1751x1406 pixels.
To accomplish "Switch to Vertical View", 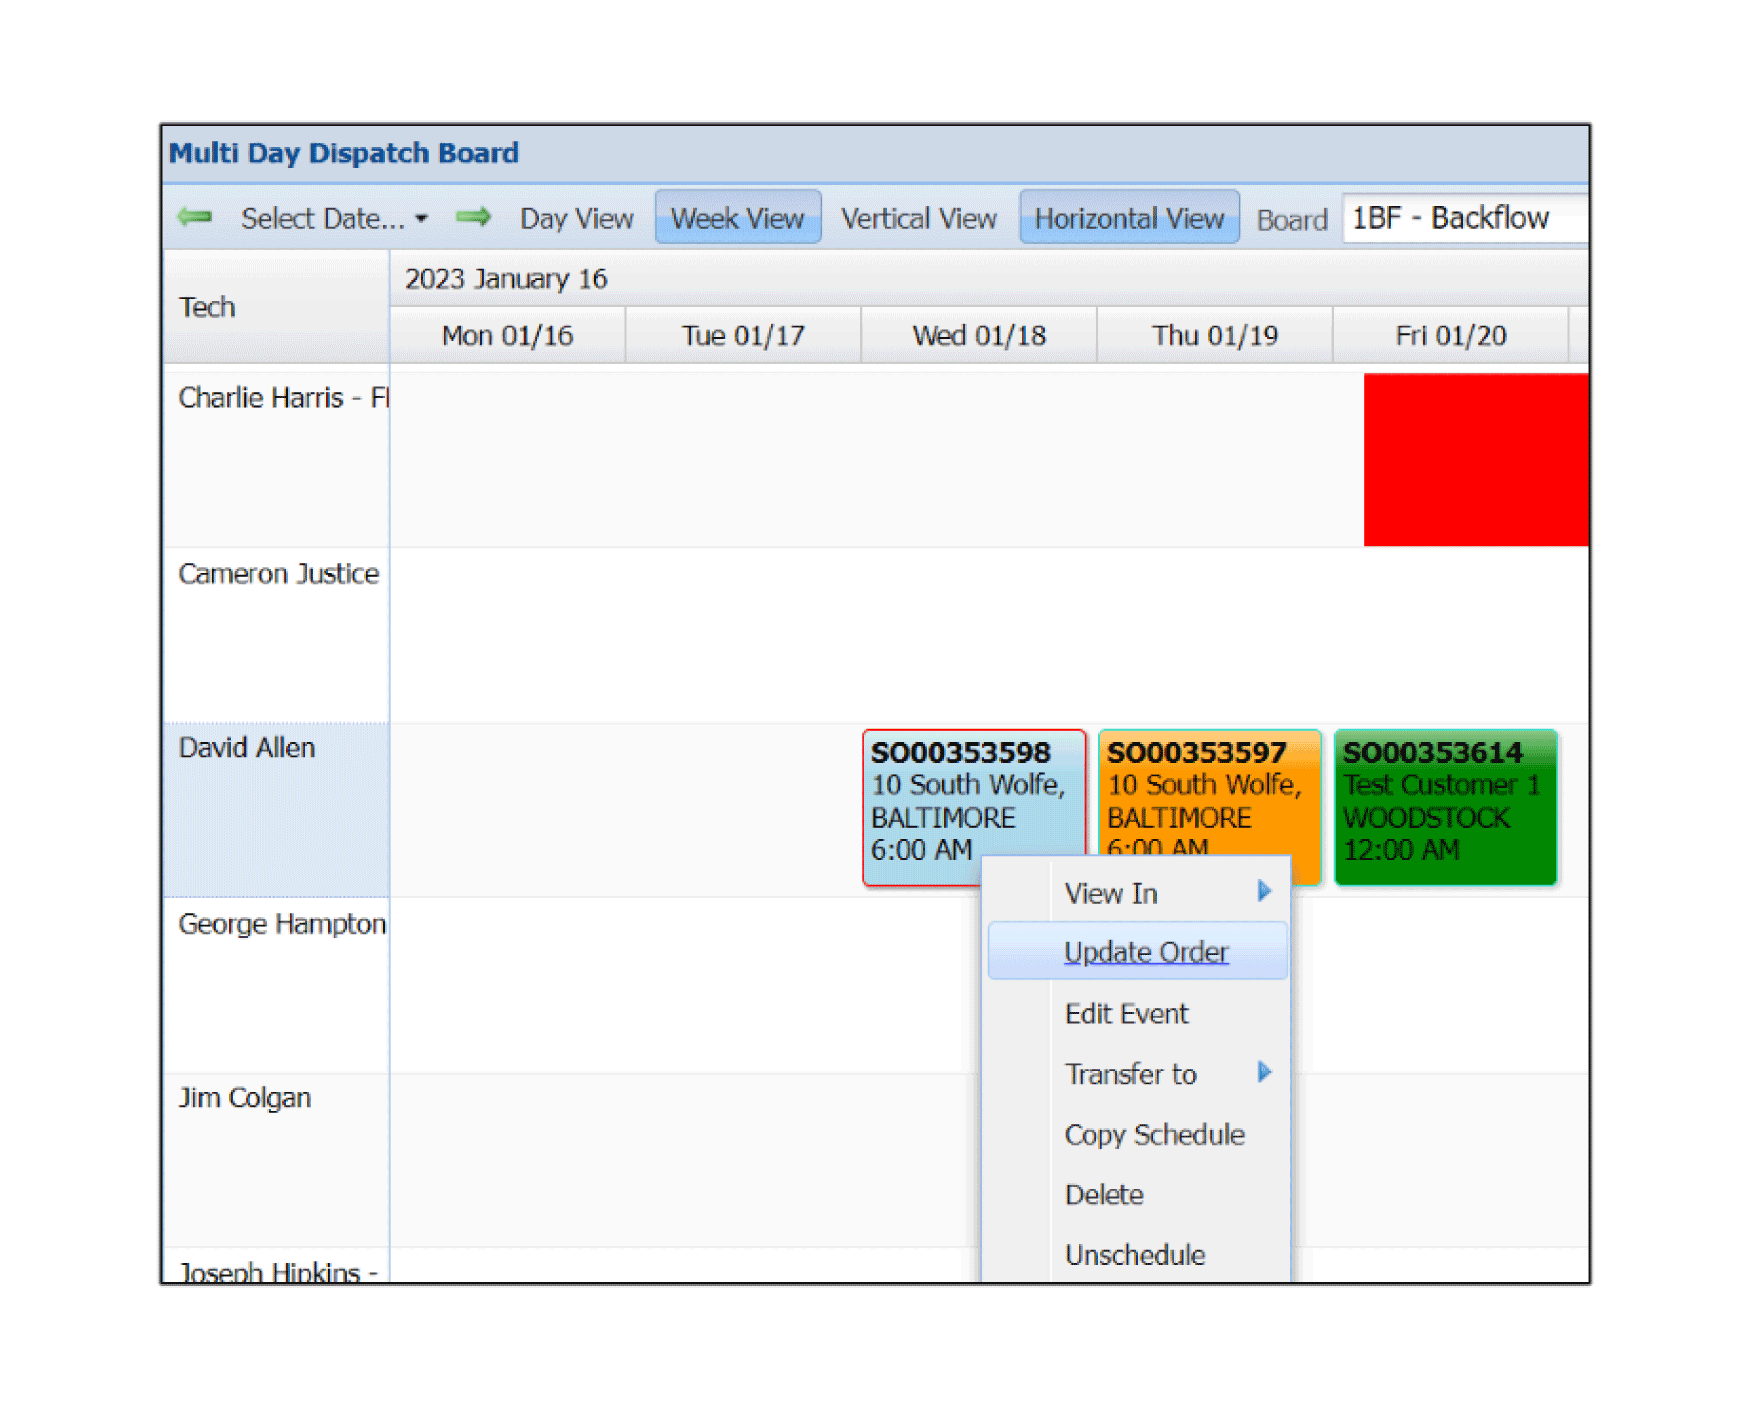I will [918, 219].
